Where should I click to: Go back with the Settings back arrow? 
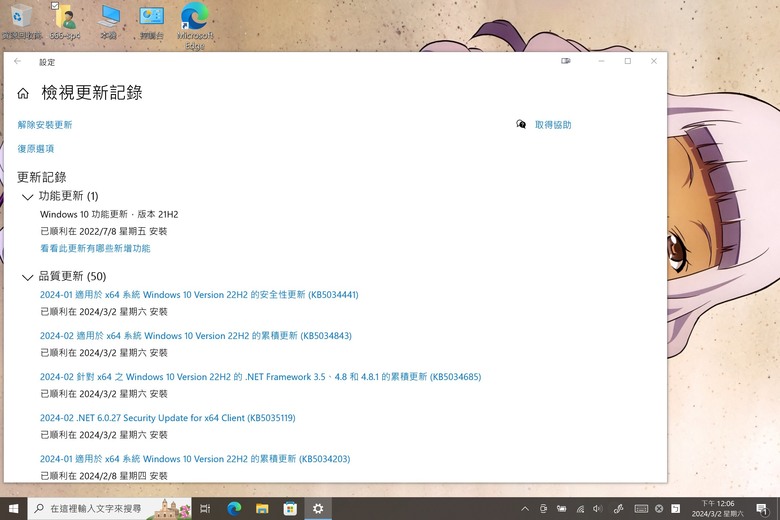17,61
